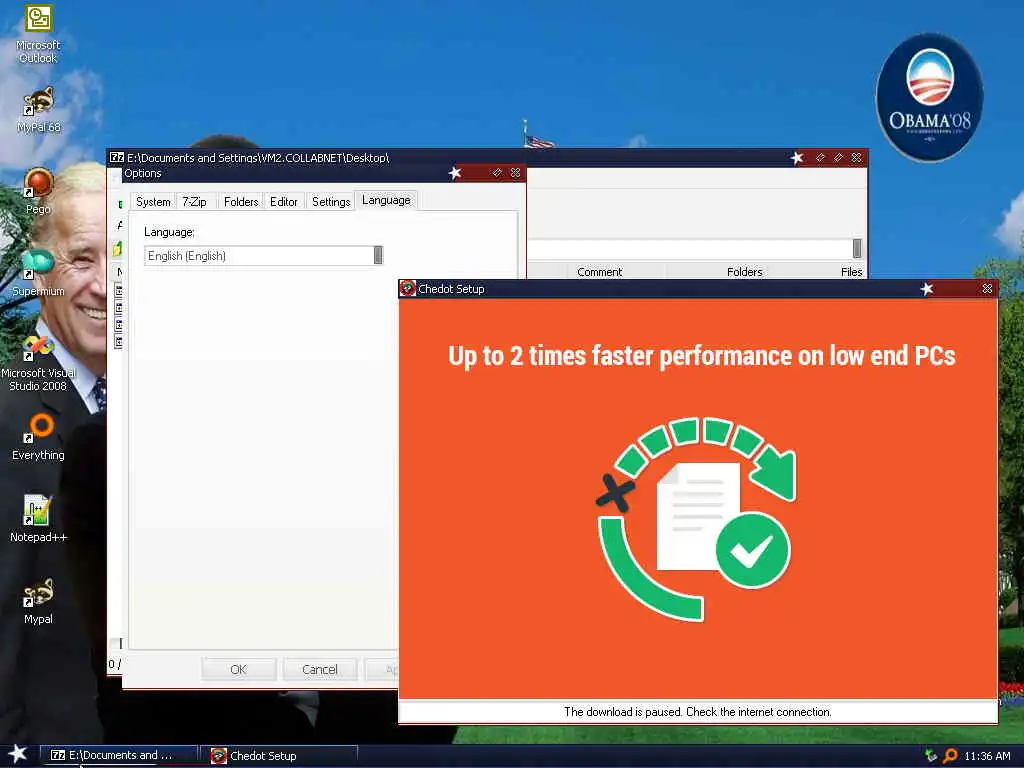Click the star icon in Options title bar
The width and height of the screenshot is (1024, 768).
click(x=455, y=173)
